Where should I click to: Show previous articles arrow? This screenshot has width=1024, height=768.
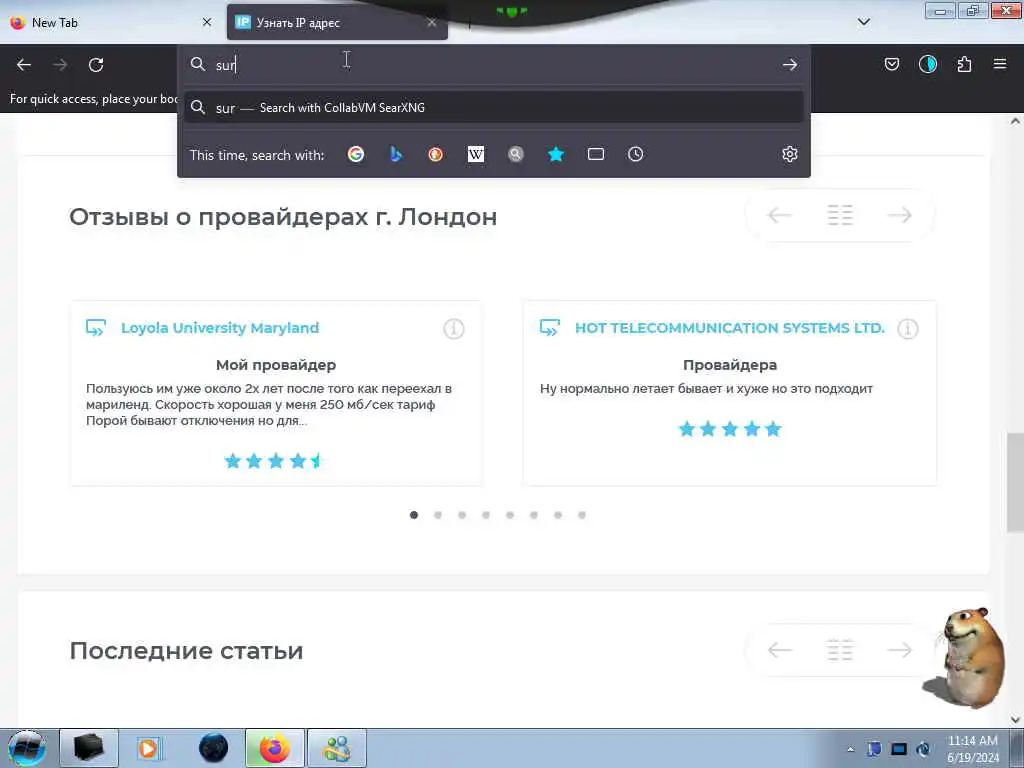780,650
